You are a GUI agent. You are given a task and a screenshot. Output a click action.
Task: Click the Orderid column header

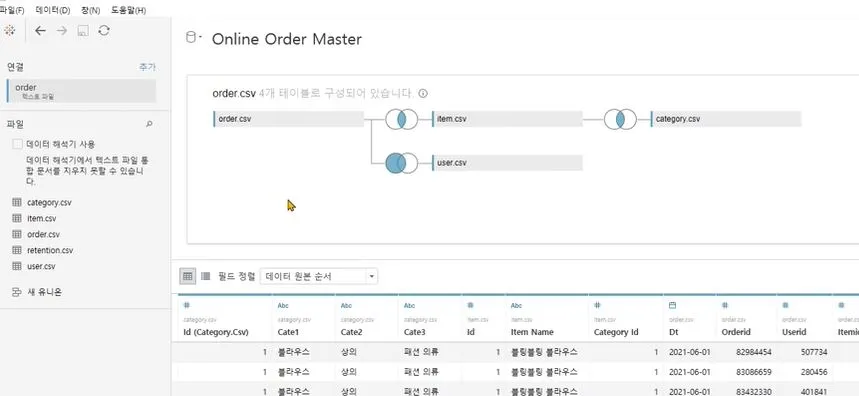[x=736, y=332]
